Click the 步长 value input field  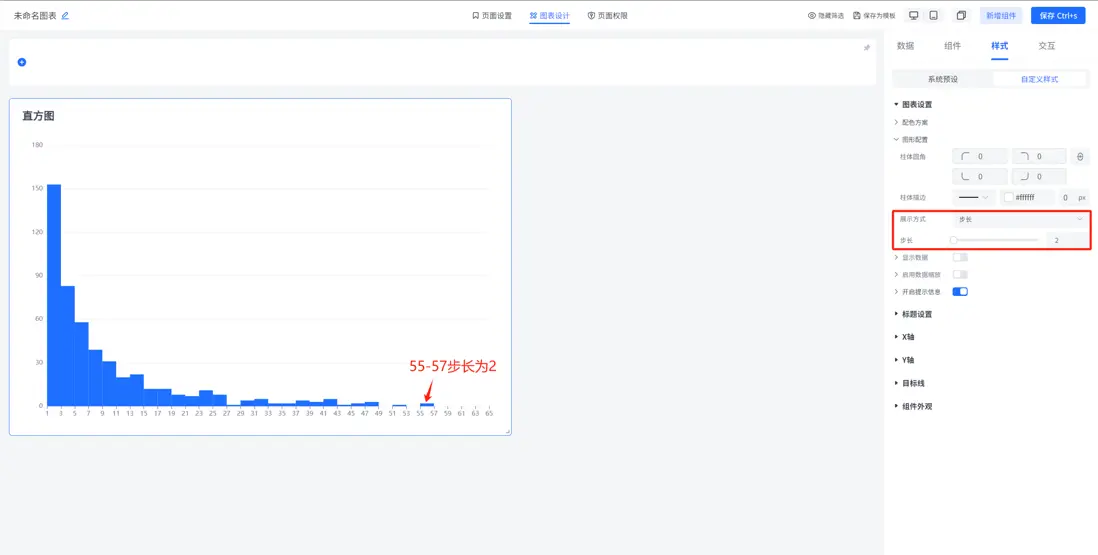pos(1065,240)
